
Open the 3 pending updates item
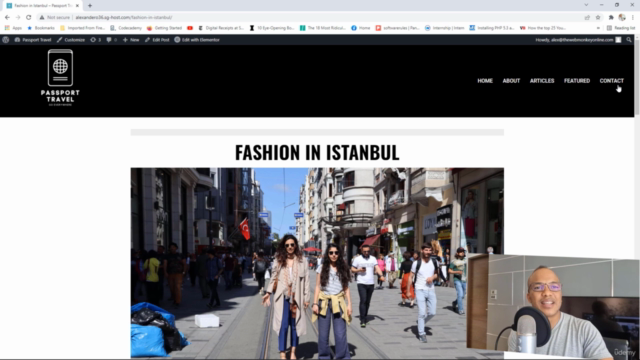click(96, 40)
